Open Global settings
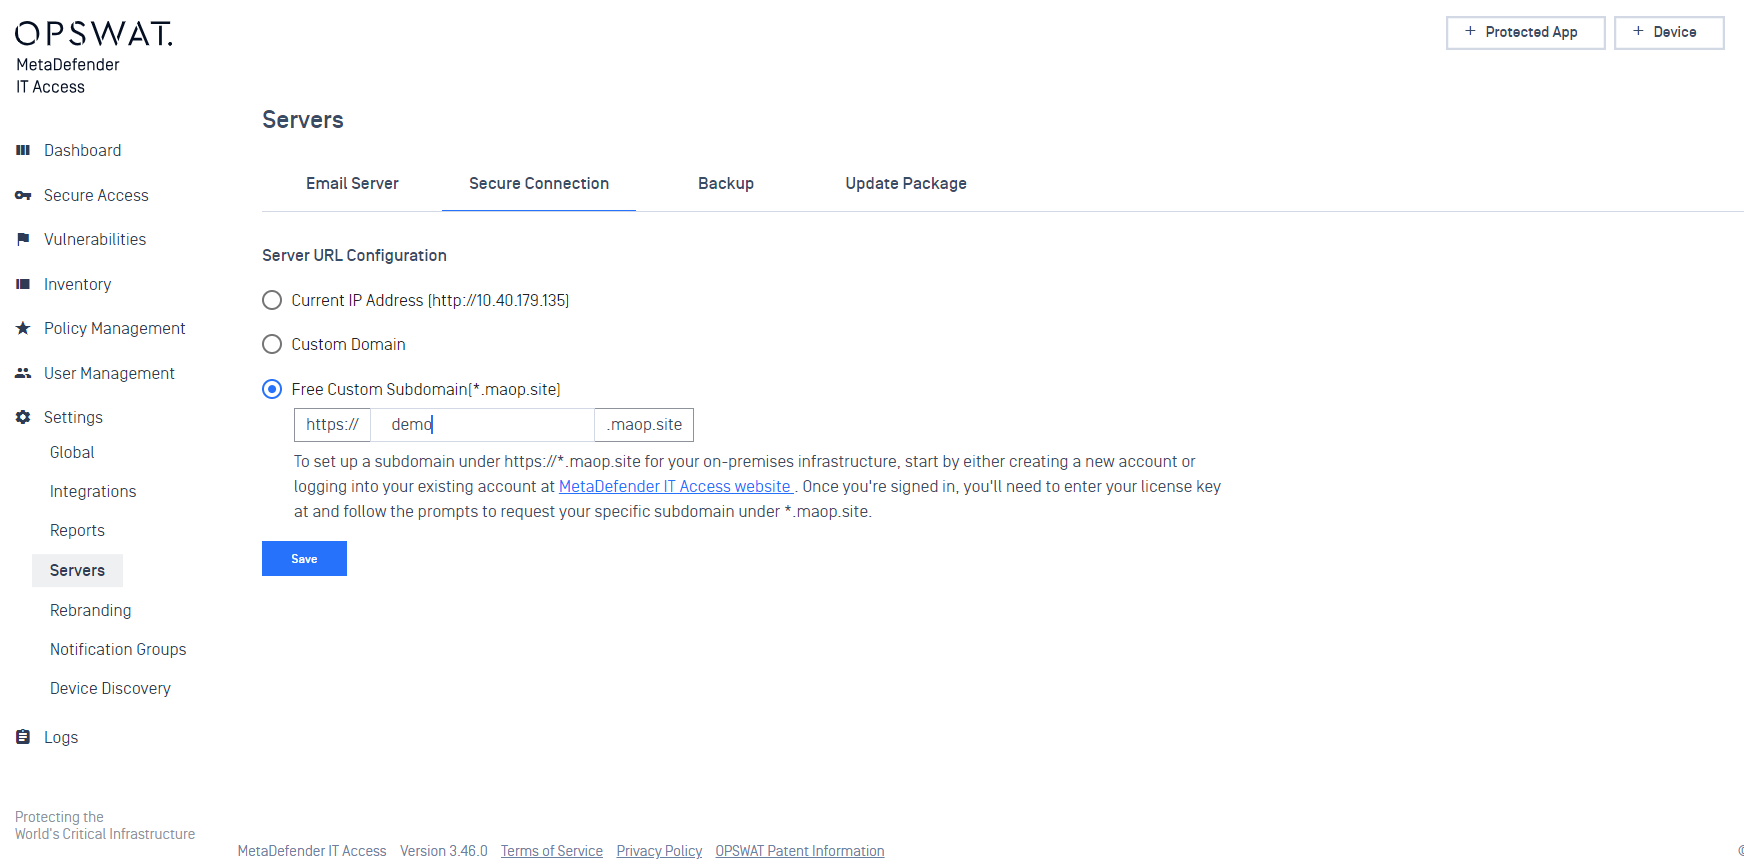 click(72, 452)
